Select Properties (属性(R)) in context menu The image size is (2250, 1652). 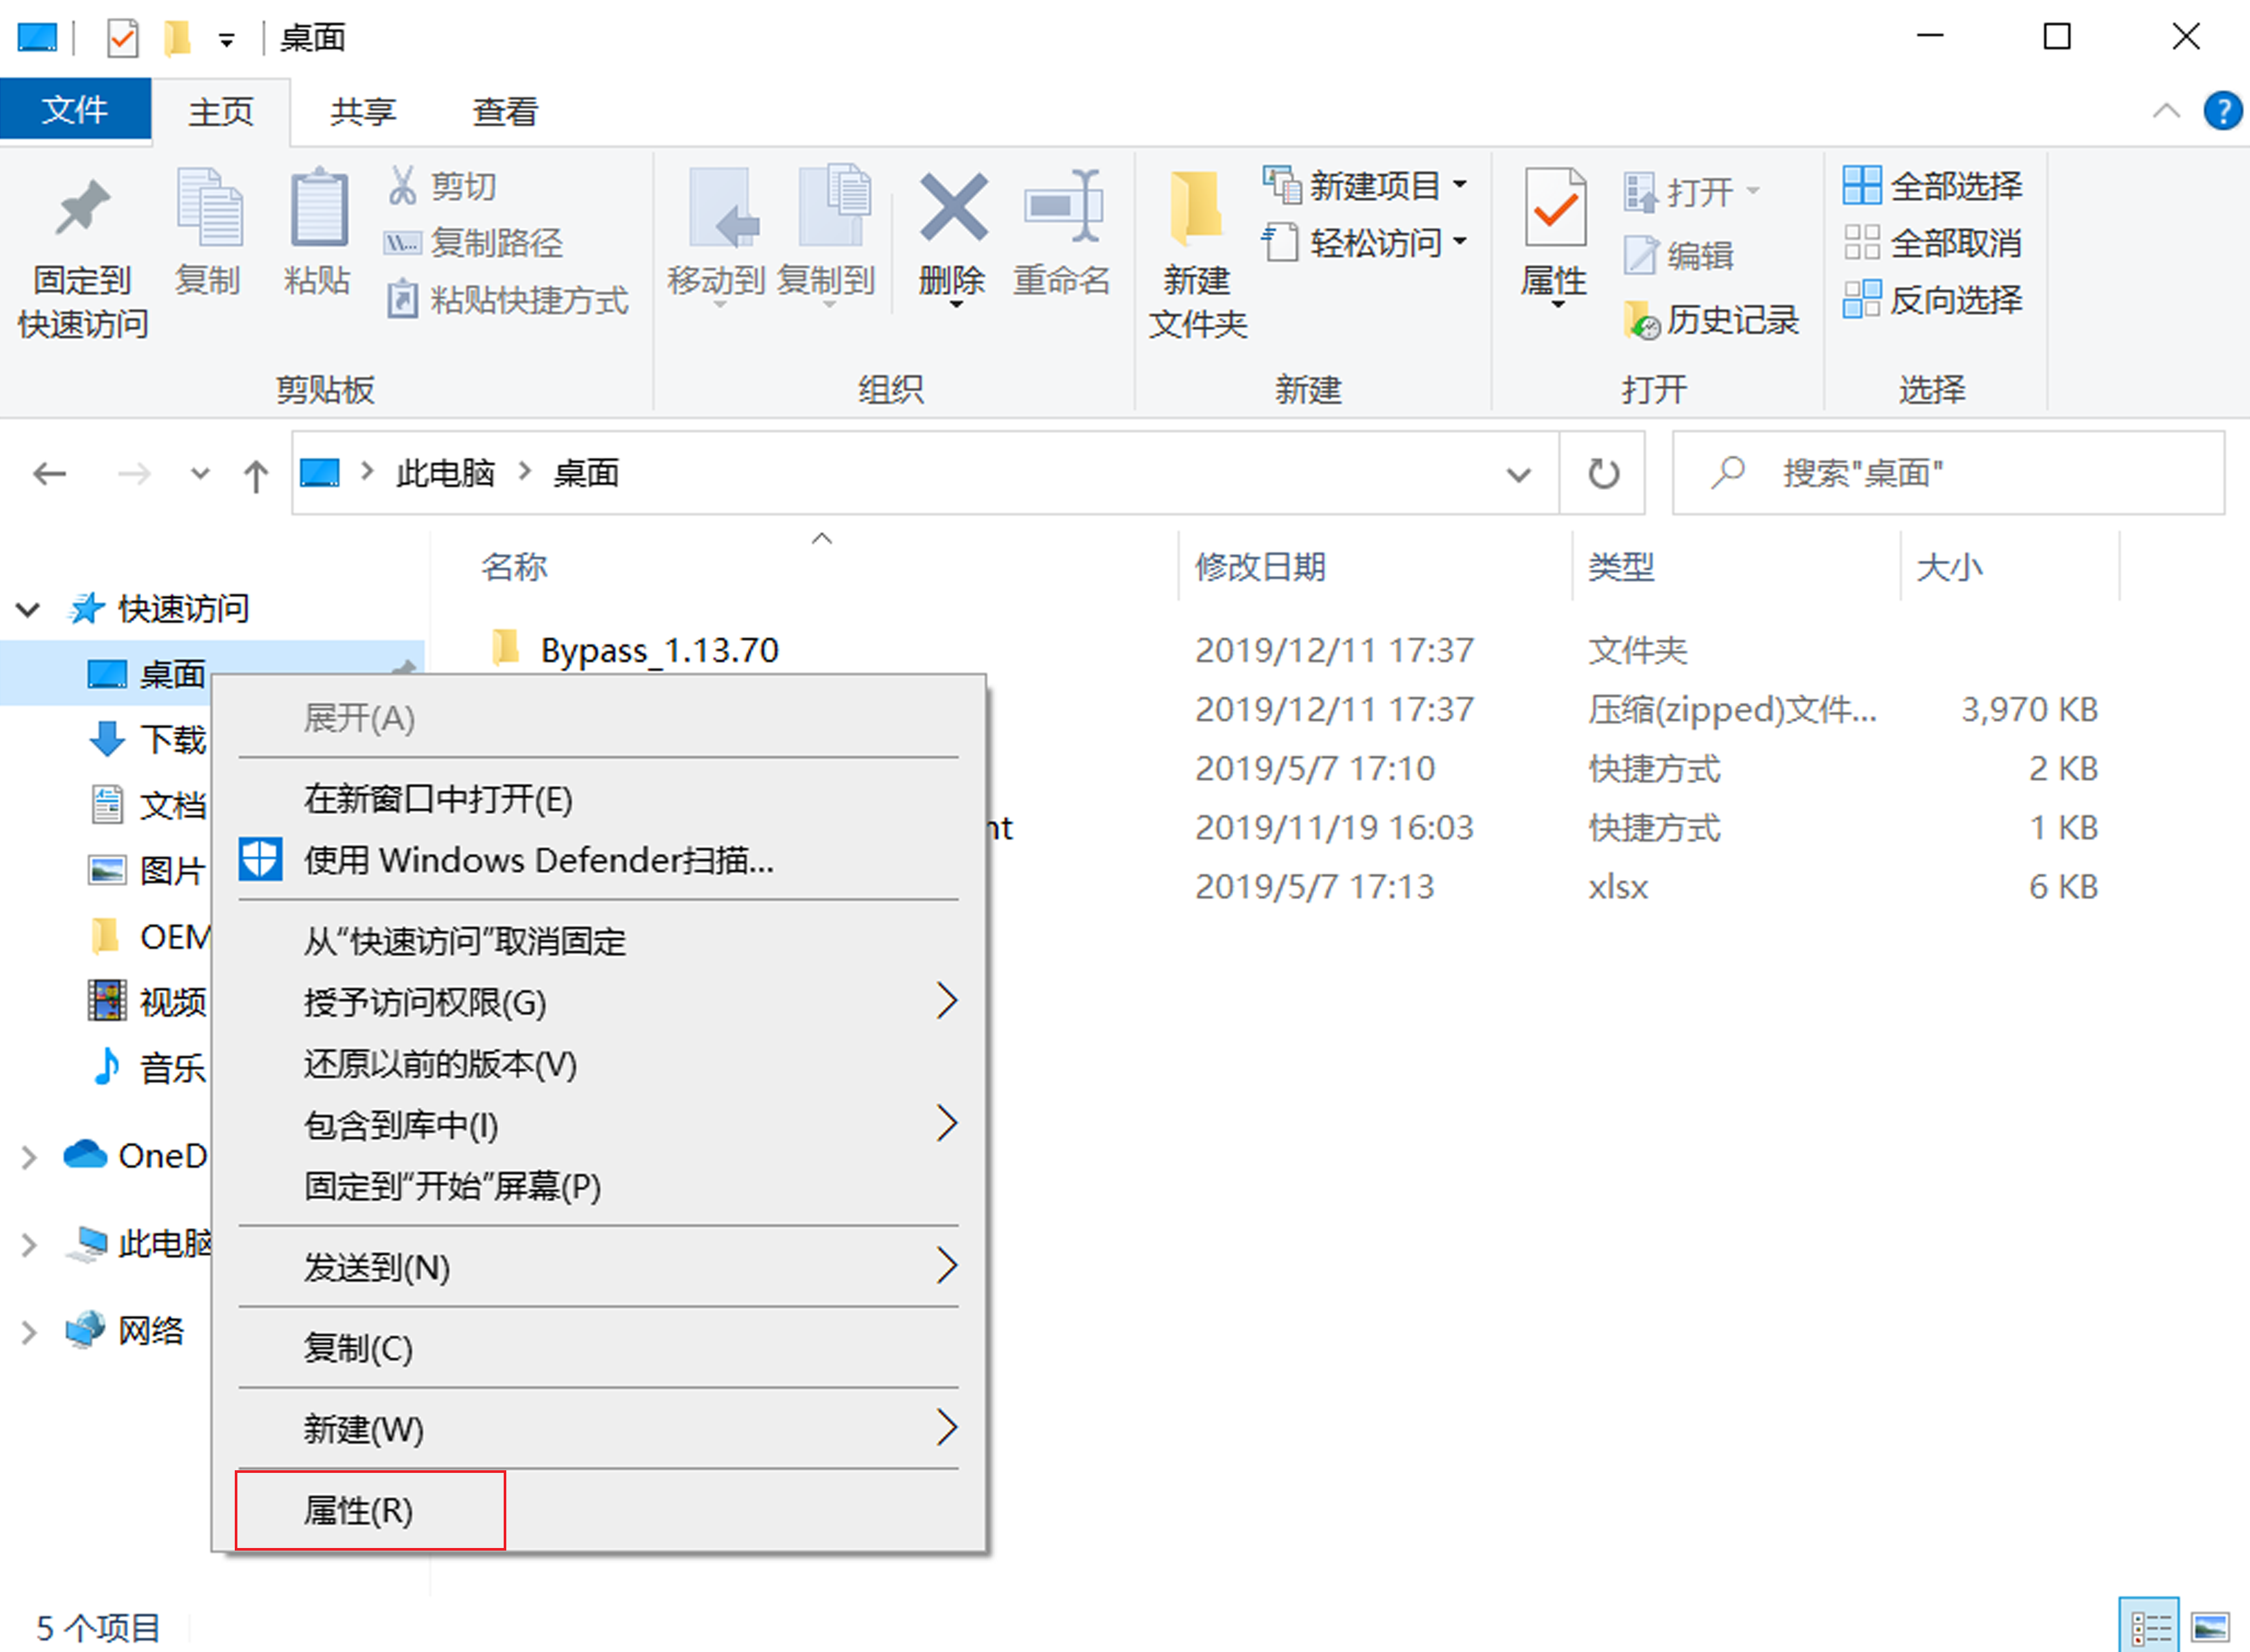coord(359,1510)
